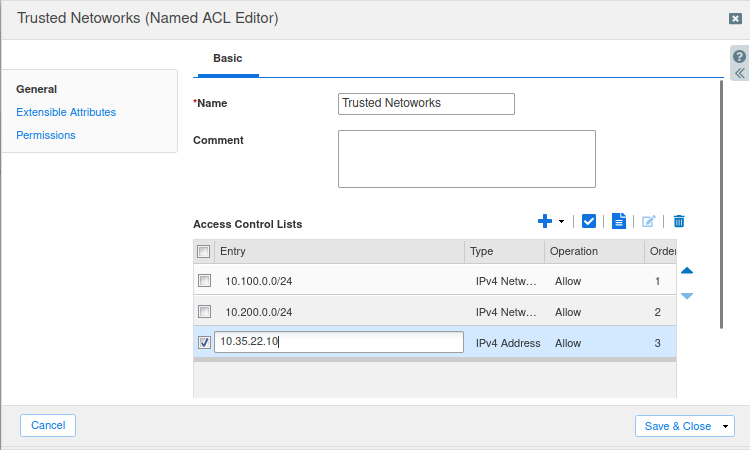Collapse the side help panel chevrons
750x450 pixels.
[739, 74]
